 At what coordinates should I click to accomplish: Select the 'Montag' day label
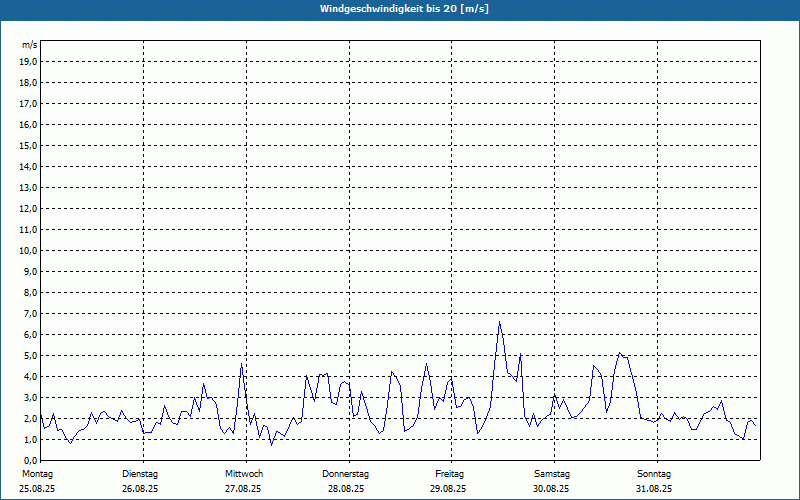click(x=37, y=473)
